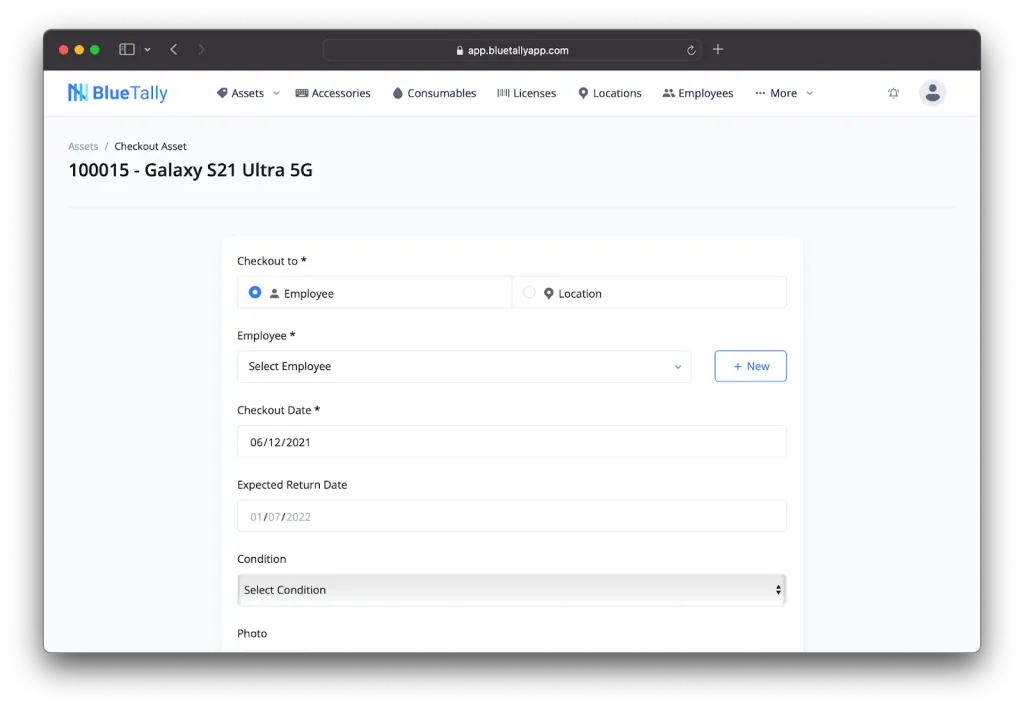
Task: Open user profile avatar menu
Action: pyautogui.click(x=933, y=93)
